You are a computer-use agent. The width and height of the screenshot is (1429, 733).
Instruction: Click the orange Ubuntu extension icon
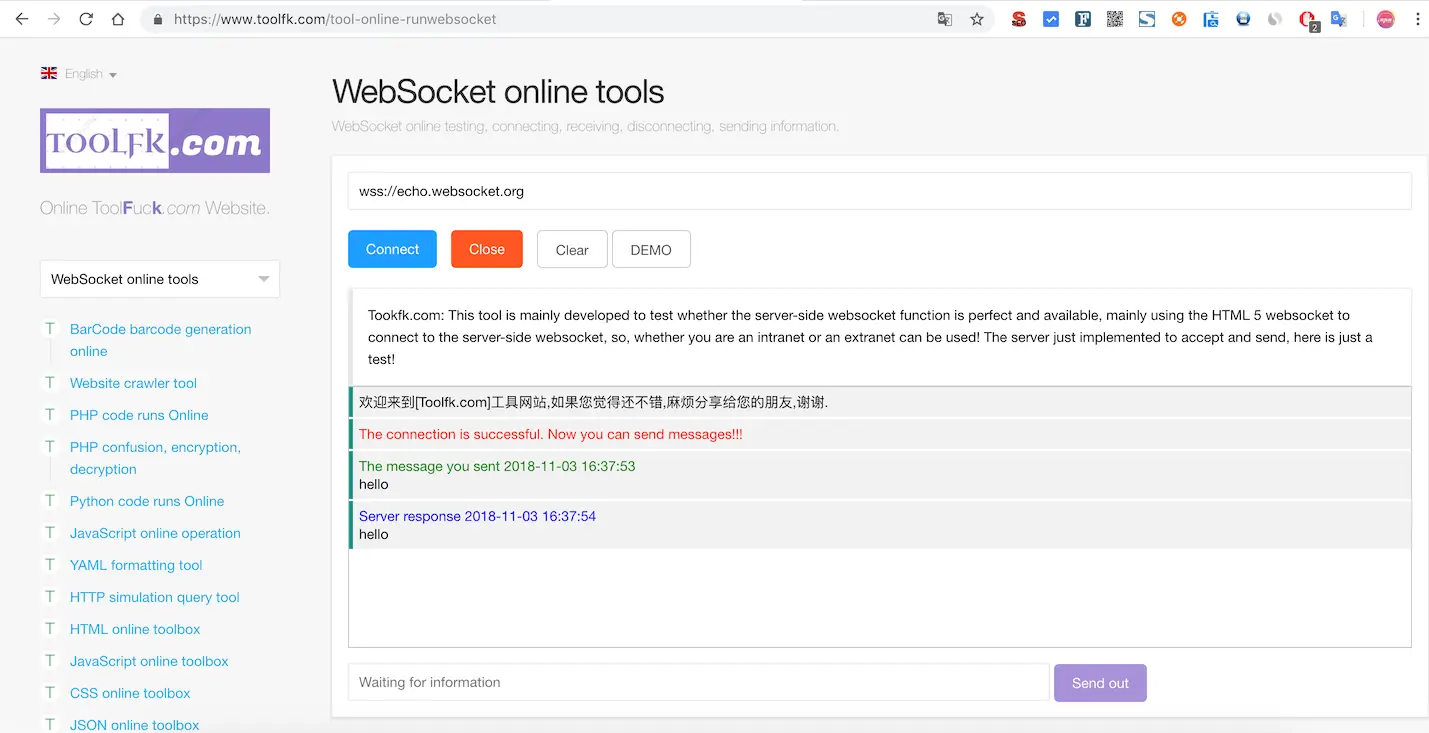pos(1178,18)
